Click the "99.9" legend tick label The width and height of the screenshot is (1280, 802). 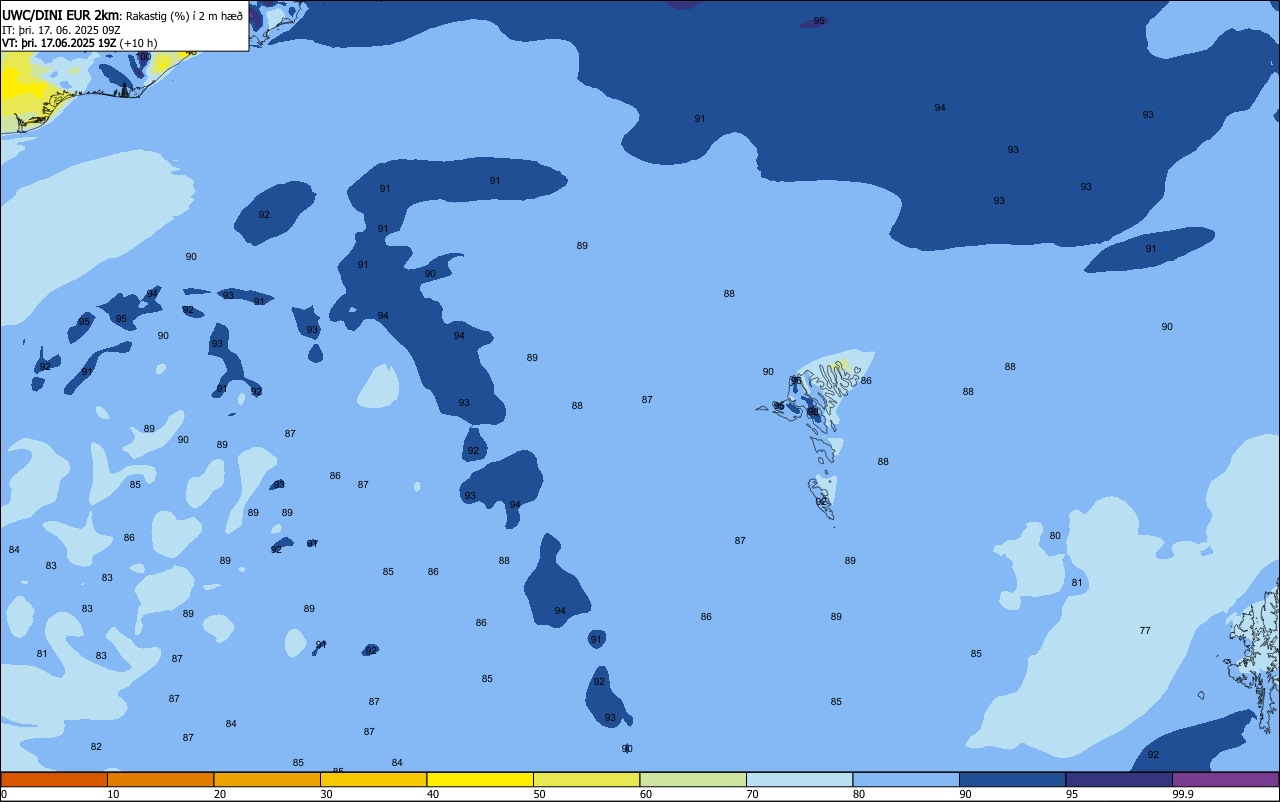click(x=1184, y=794)
